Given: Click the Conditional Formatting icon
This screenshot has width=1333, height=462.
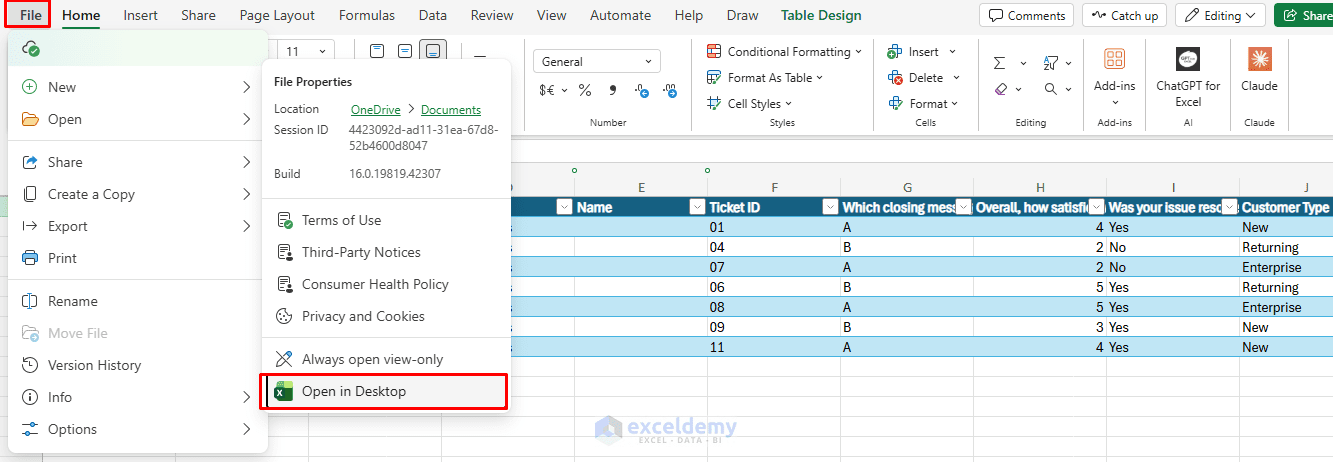Looking at the screenshot, I should coord(714,51).
